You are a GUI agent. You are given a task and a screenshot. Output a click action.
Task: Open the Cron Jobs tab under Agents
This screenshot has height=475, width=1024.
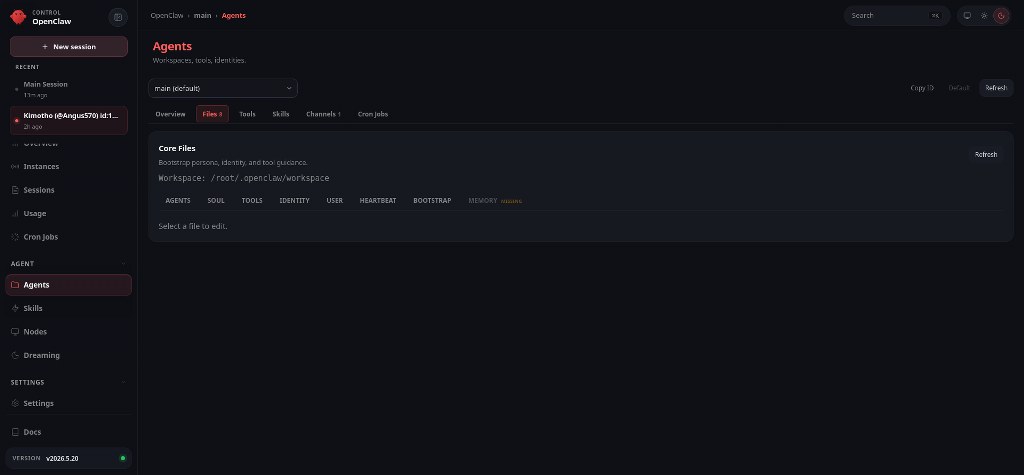click(373, 114)
